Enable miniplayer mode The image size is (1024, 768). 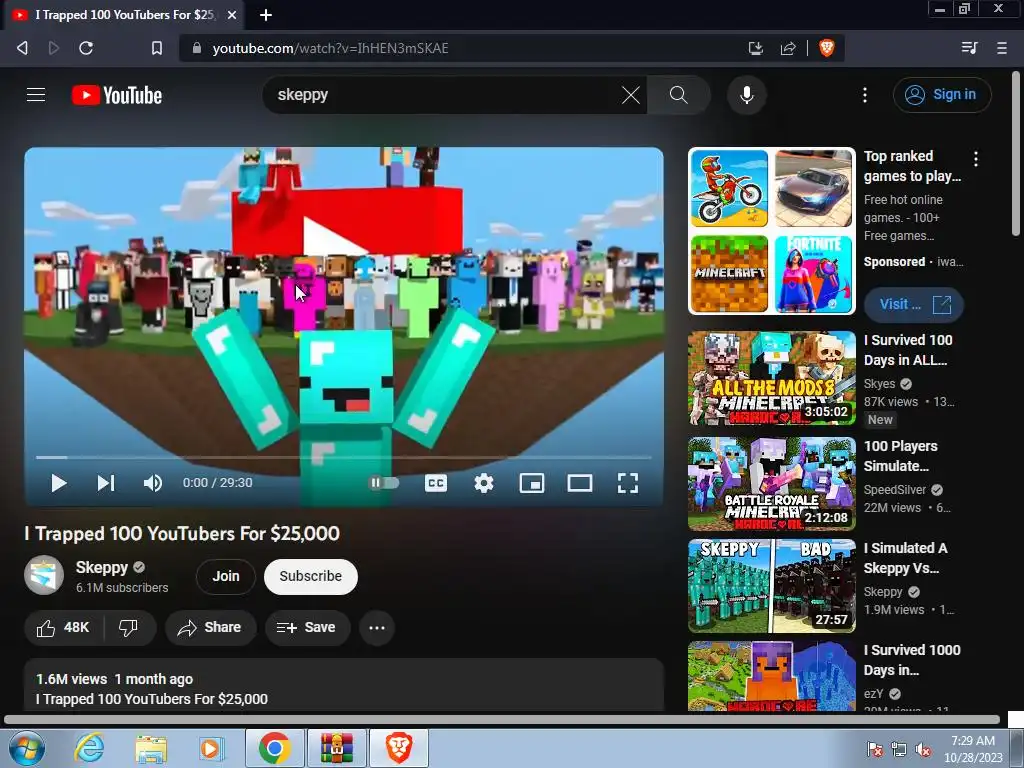(532, 483)
